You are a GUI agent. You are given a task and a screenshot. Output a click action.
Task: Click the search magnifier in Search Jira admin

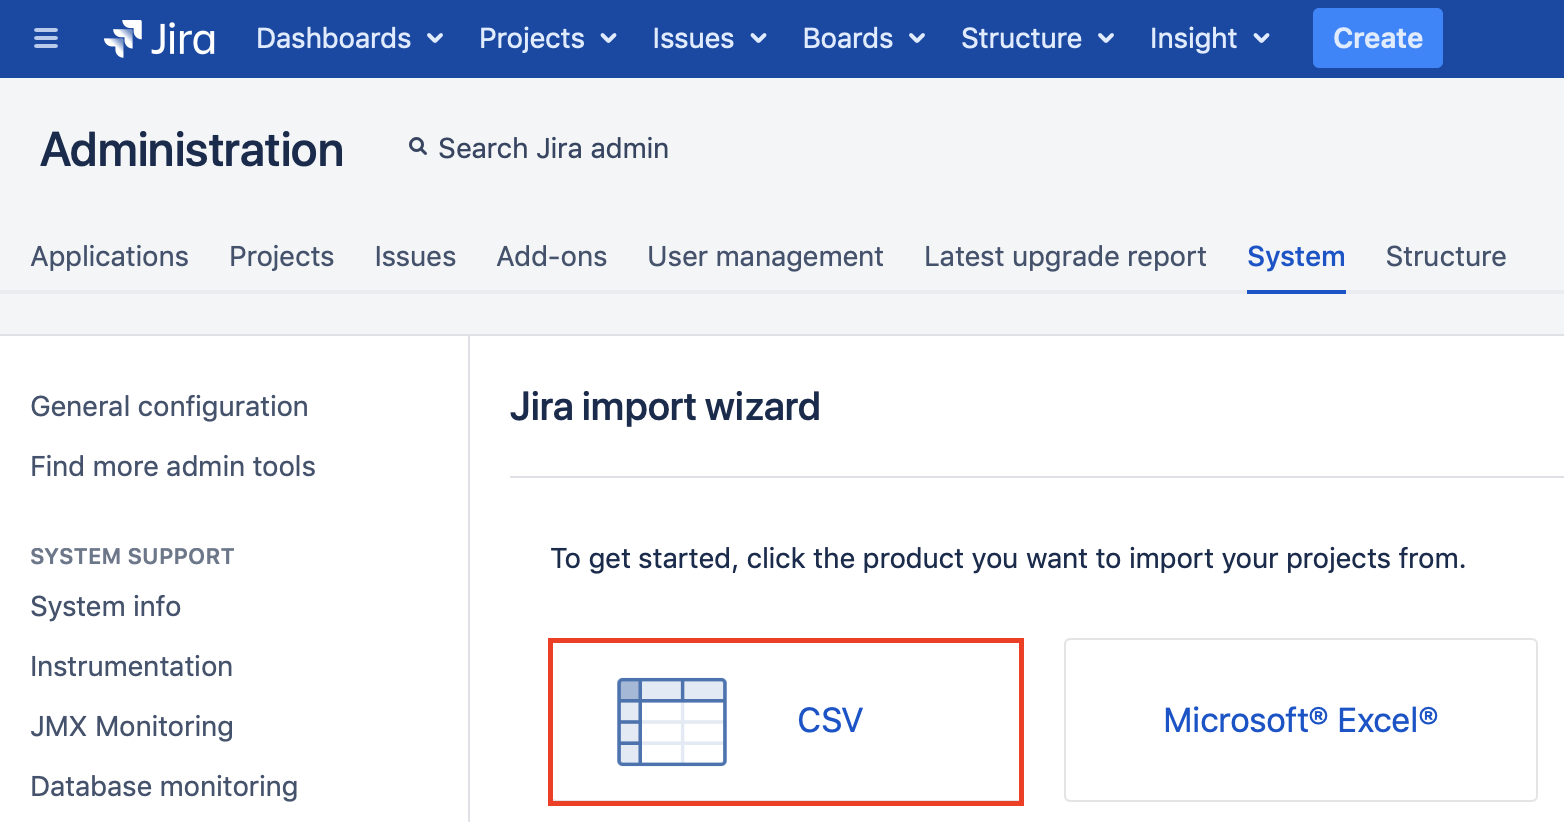click(417, 147)
